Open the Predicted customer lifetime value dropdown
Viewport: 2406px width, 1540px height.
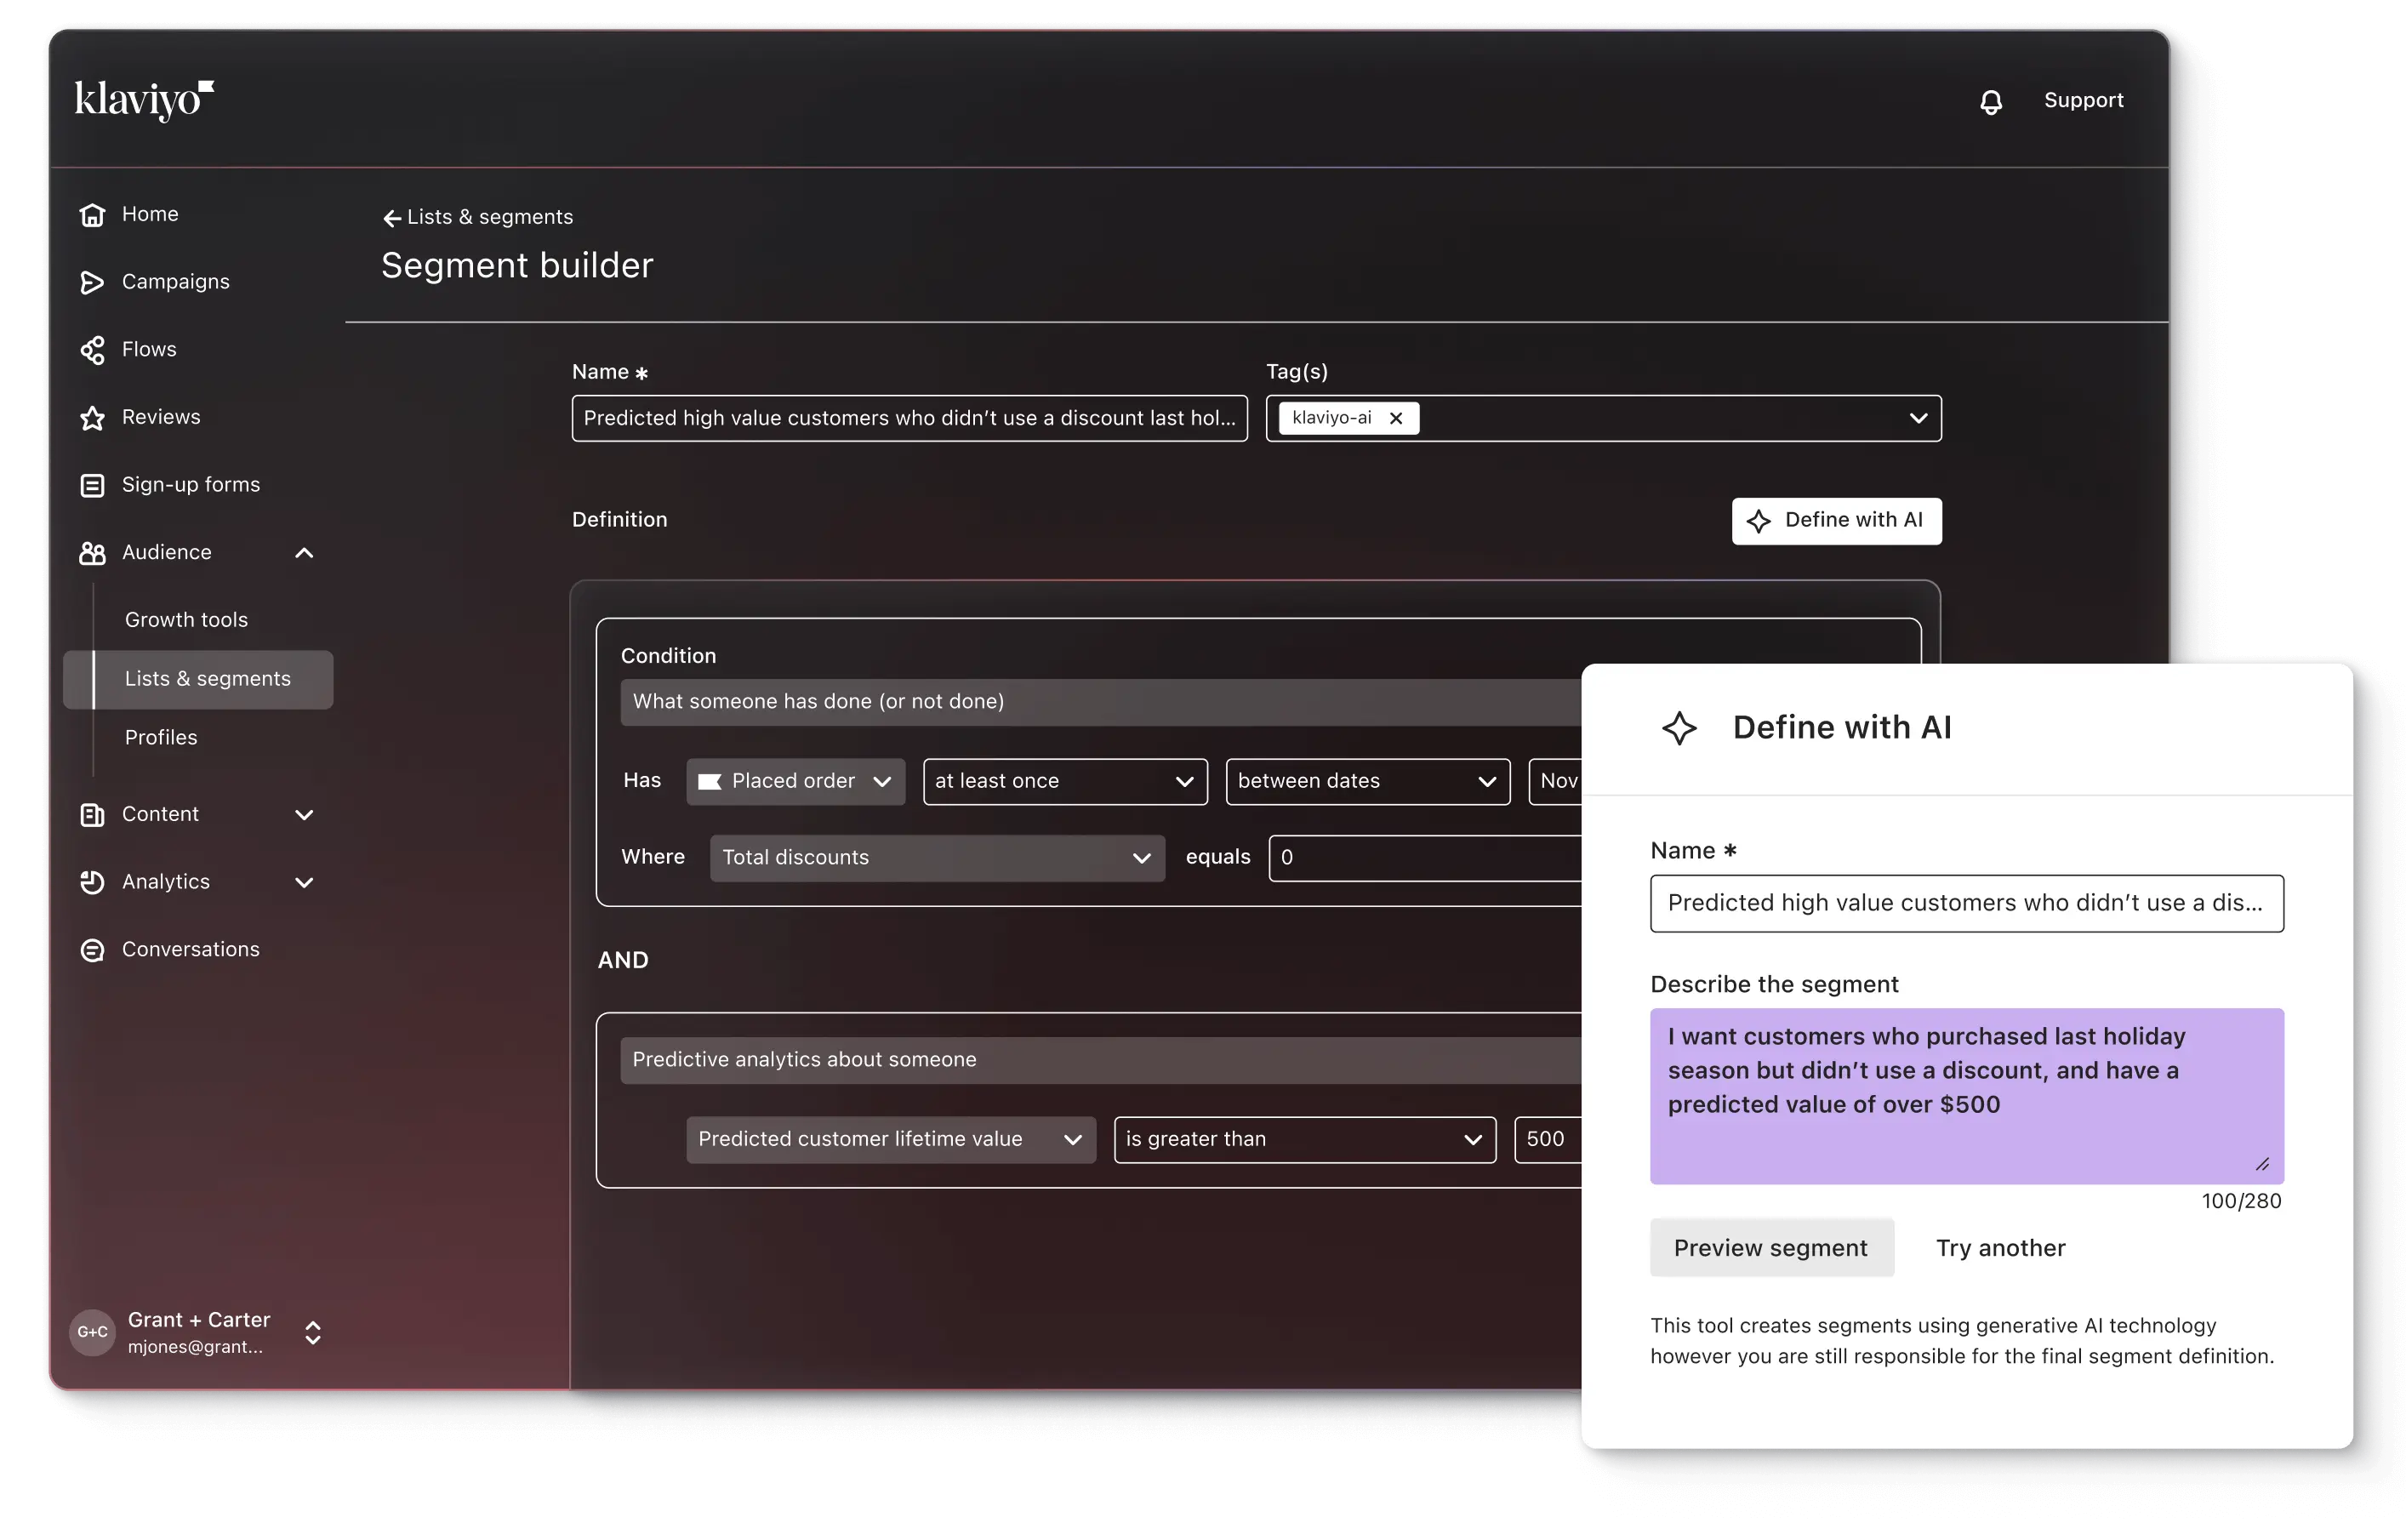[890, 1140]
